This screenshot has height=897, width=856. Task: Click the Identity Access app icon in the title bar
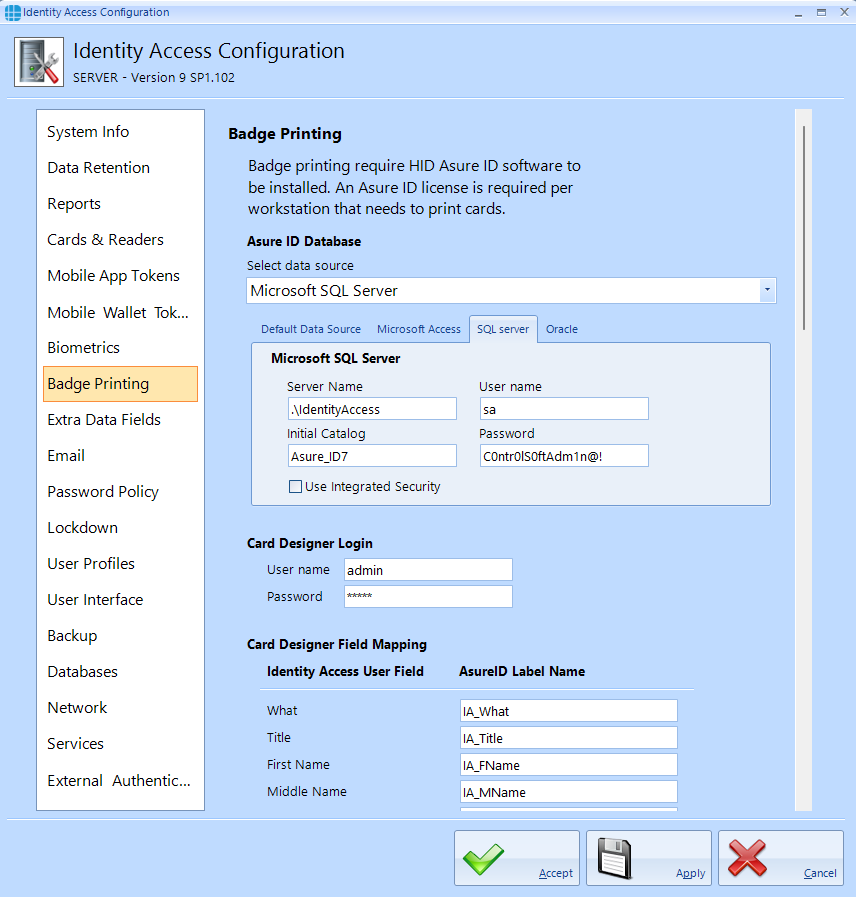point(12,12)
